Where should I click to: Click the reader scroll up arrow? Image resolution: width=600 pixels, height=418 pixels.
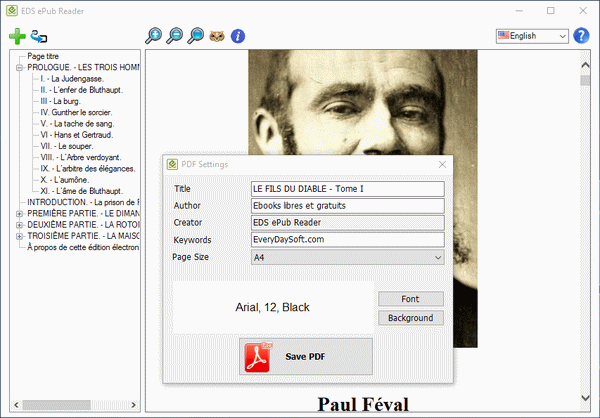tap(585, 65)
